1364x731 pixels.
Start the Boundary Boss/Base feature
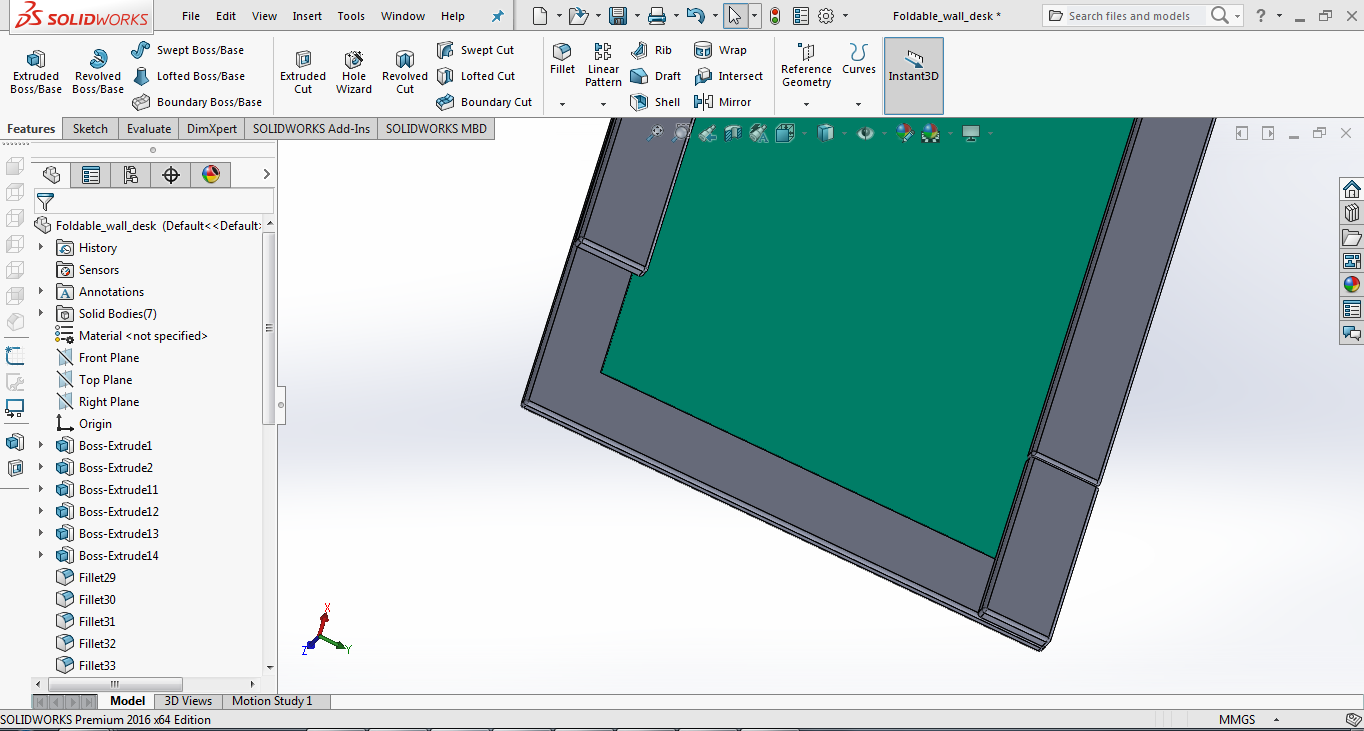pos(197,102)
